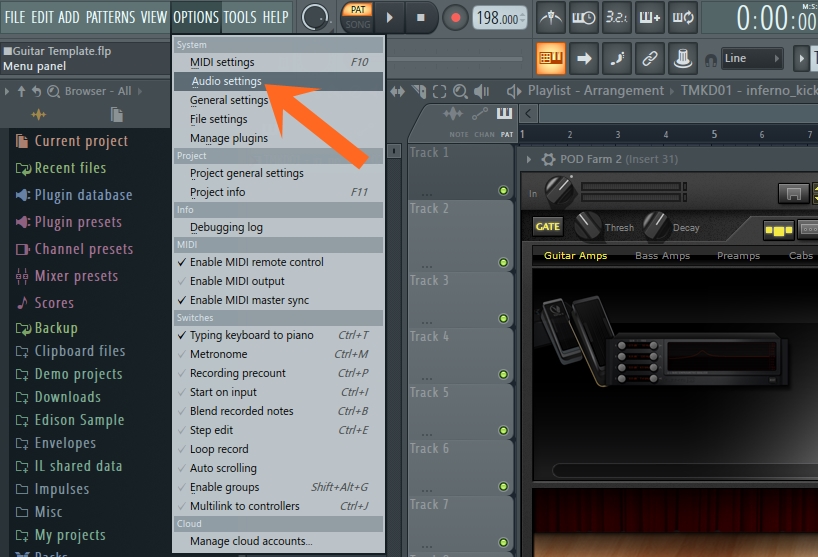This screenshot has height=557, width=818.
Task: Expand the Current project browser folder
Action: (80, 141)
